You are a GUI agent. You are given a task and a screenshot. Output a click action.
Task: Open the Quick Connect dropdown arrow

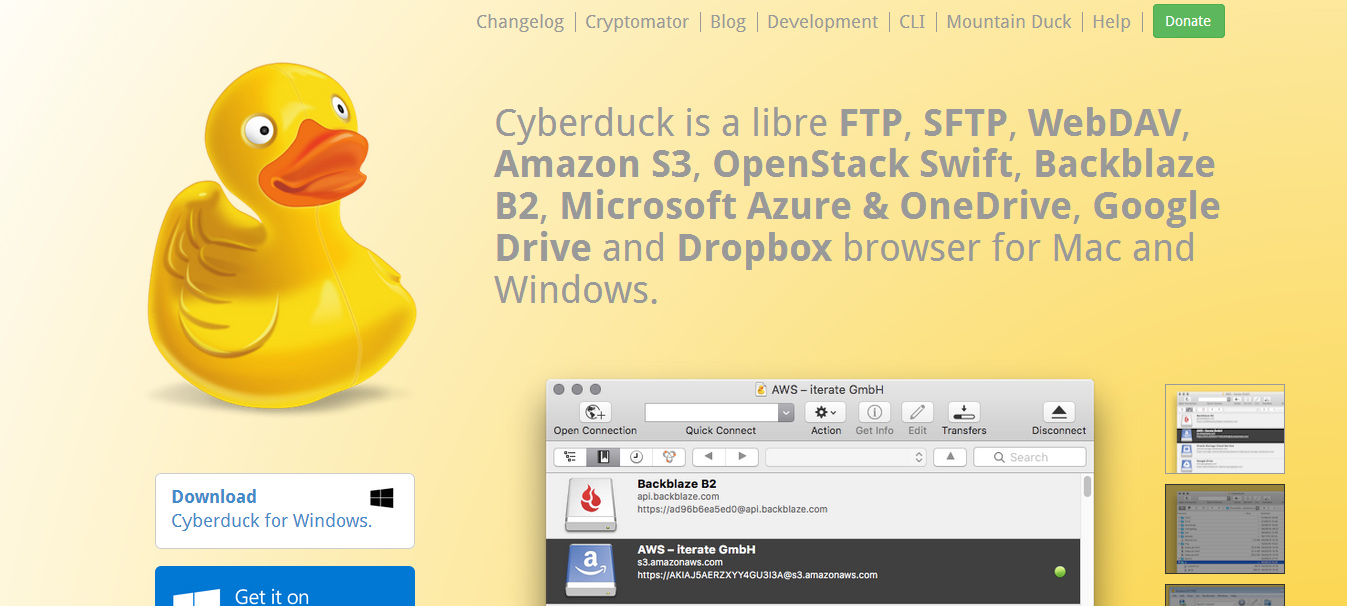786,412
